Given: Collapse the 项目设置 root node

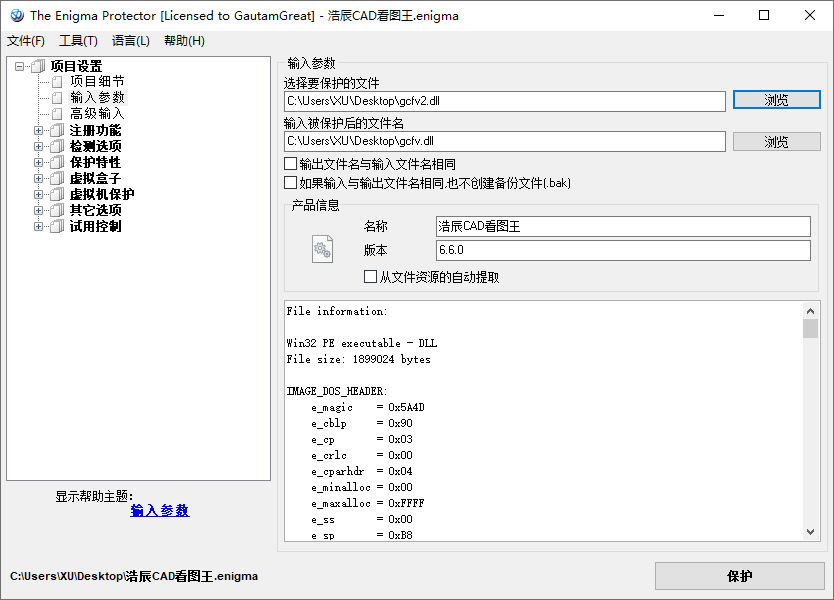Looking at the screenshot, I should tap(20, 65).
